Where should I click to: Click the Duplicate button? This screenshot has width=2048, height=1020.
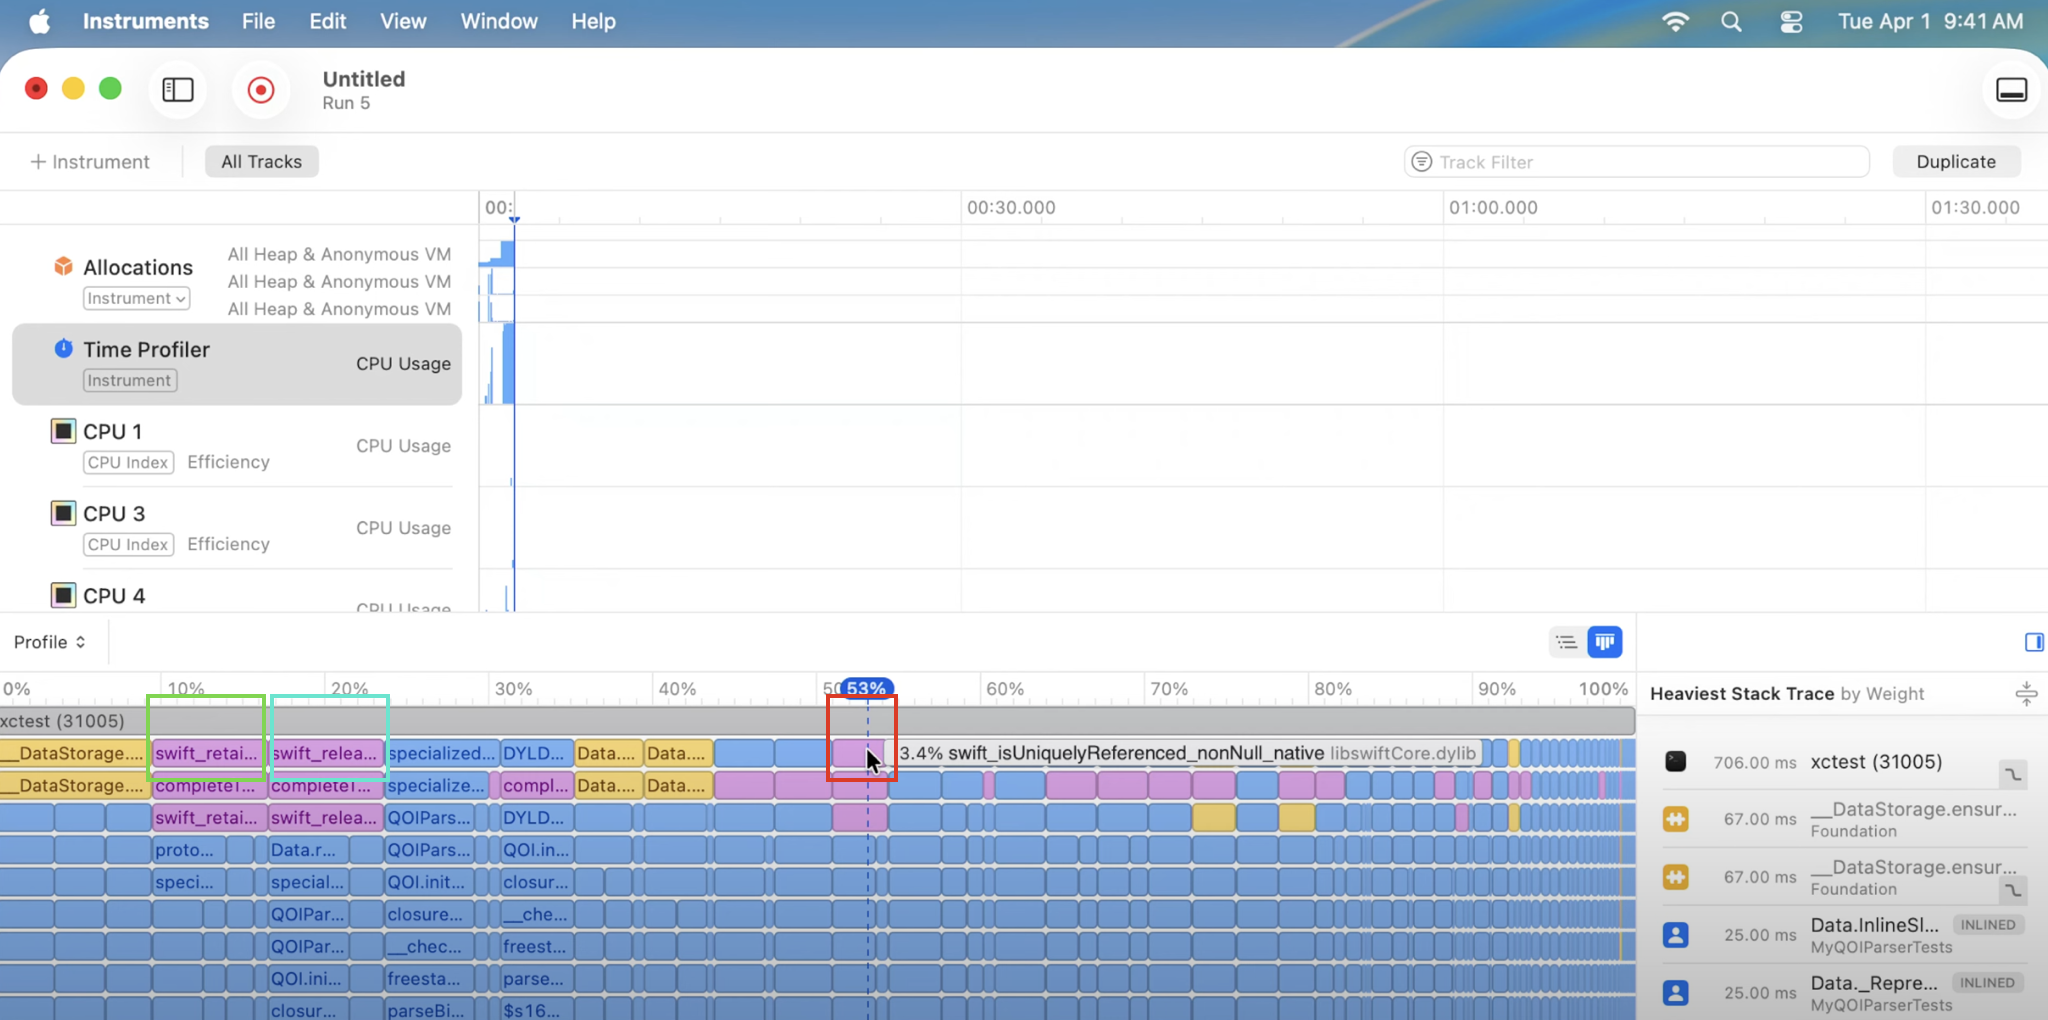pos(1956,161)
